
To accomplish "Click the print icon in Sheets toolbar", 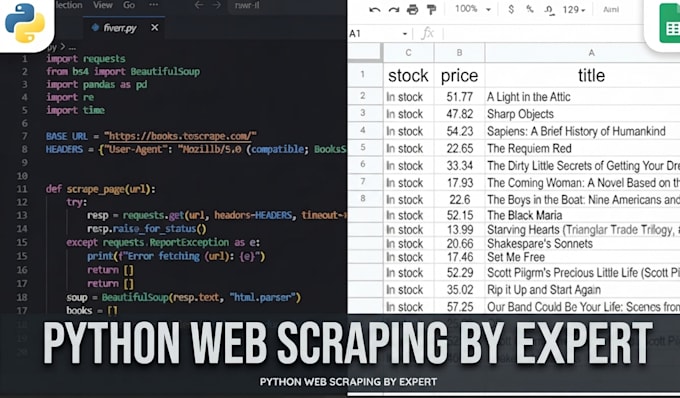I will 412,10.
